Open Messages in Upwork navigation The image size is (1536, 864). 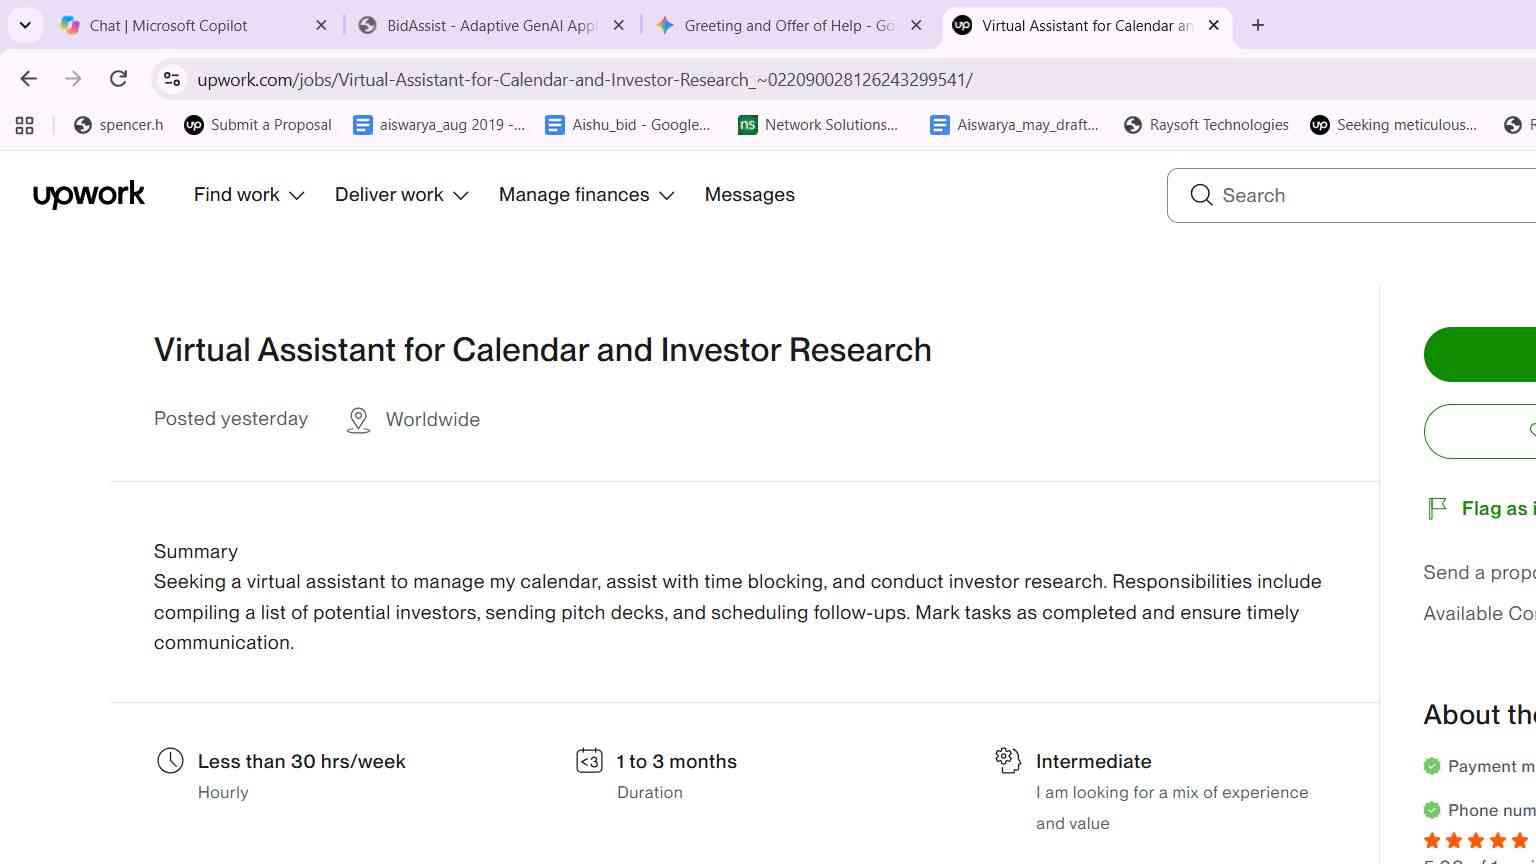[750, 195]
